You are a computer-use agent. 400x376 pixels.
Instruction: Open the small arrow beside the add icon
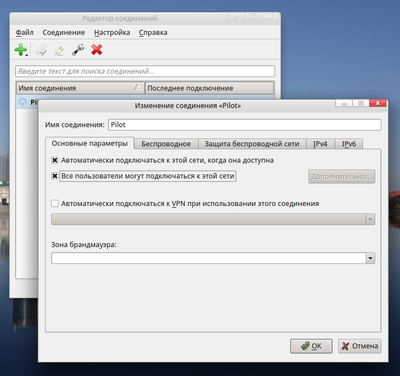click(x=27, y=55)
